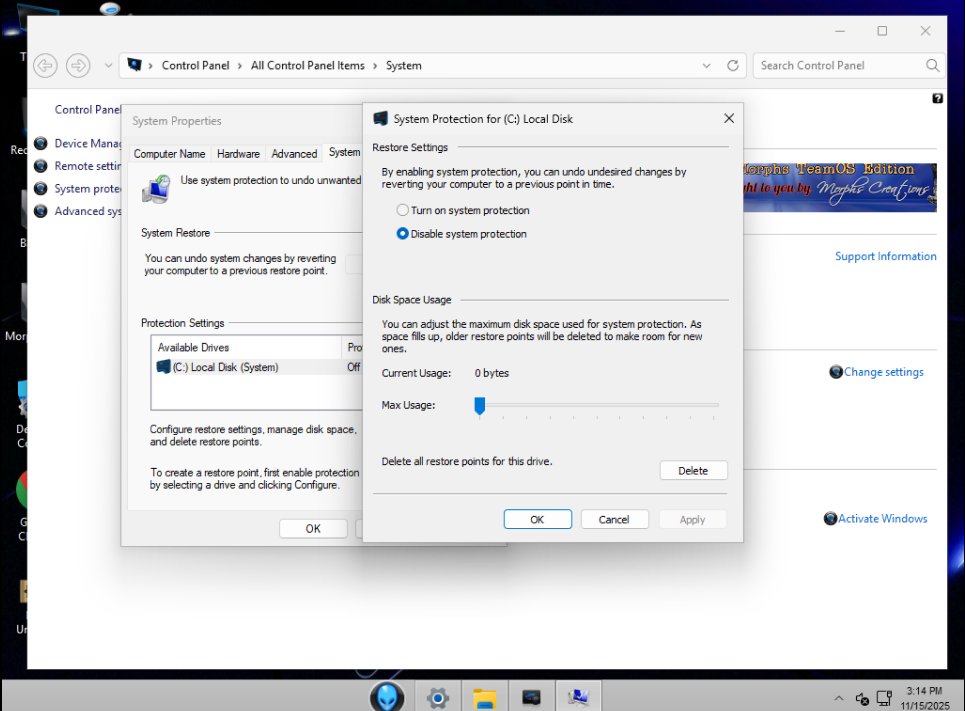
Task: Expand the recent locations chevron
Action: pyautogui.click(x=108, y=66)
